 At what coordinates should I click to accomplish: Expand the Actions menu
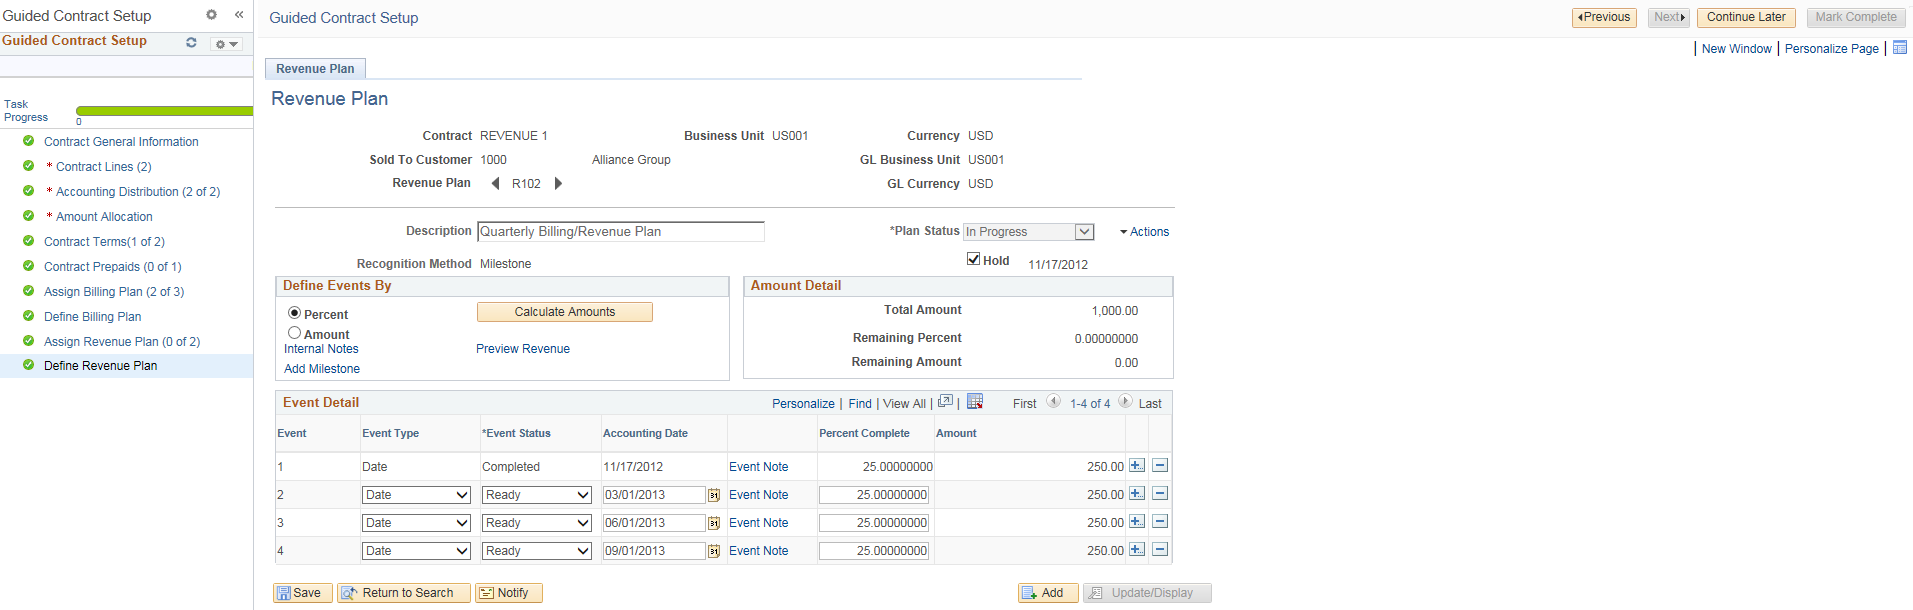pyautogui.click(x=1144, y=232)
